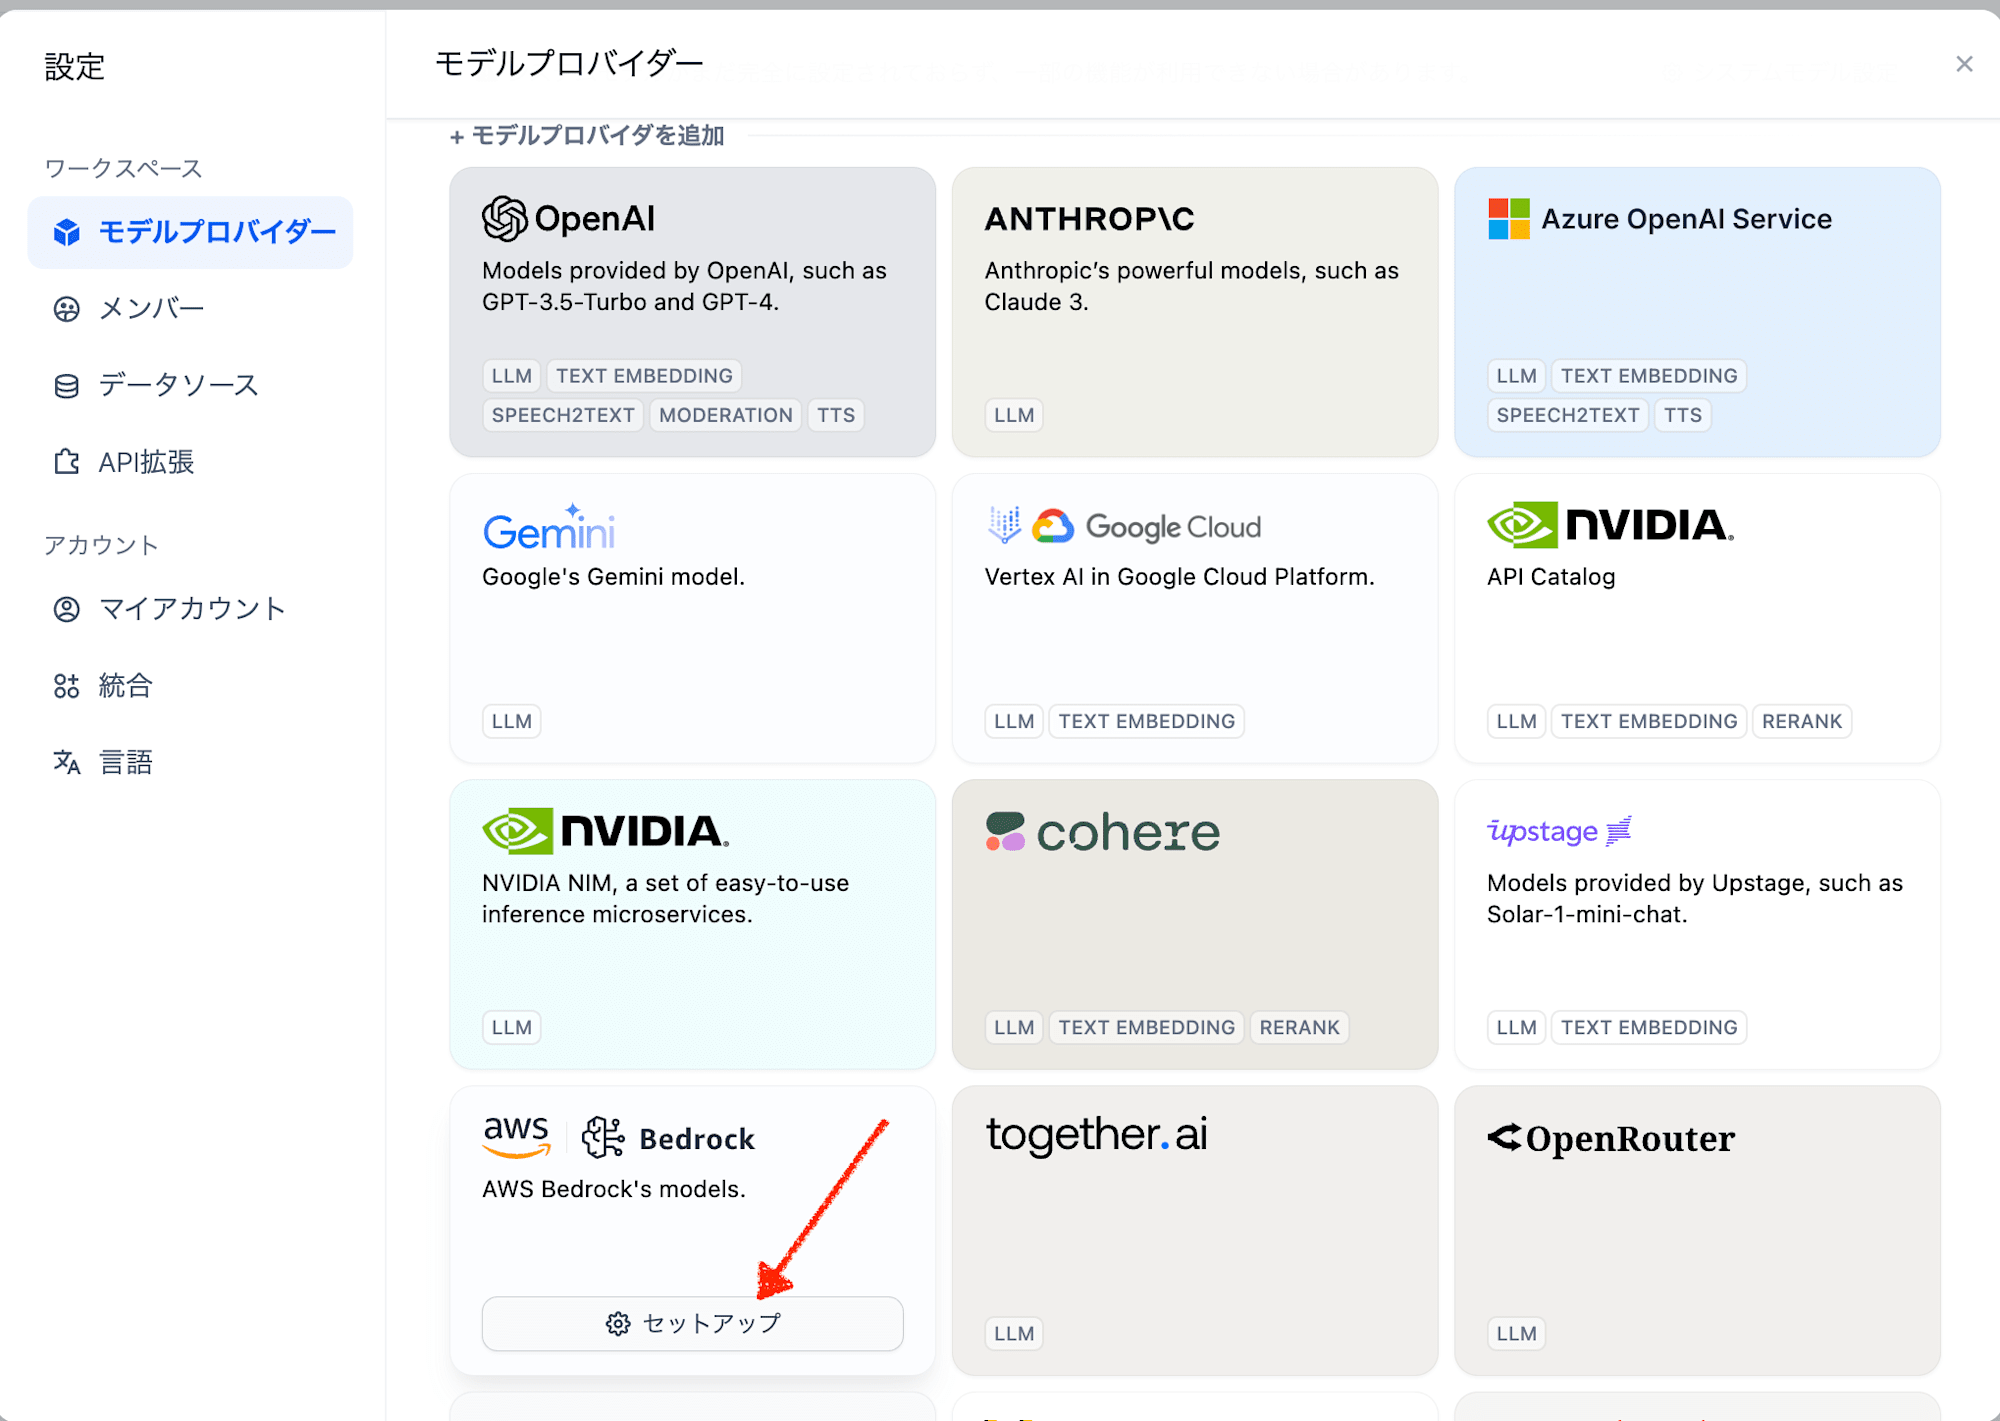Click the 設定 title
2000x1421 pixels.
point(75,67)
